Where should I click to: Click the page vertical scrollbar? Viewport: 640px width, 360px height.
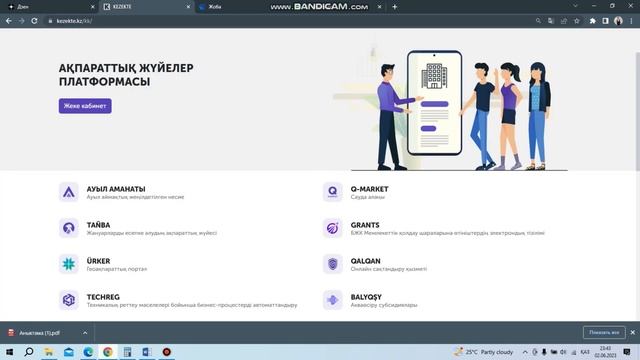point(638,111)
